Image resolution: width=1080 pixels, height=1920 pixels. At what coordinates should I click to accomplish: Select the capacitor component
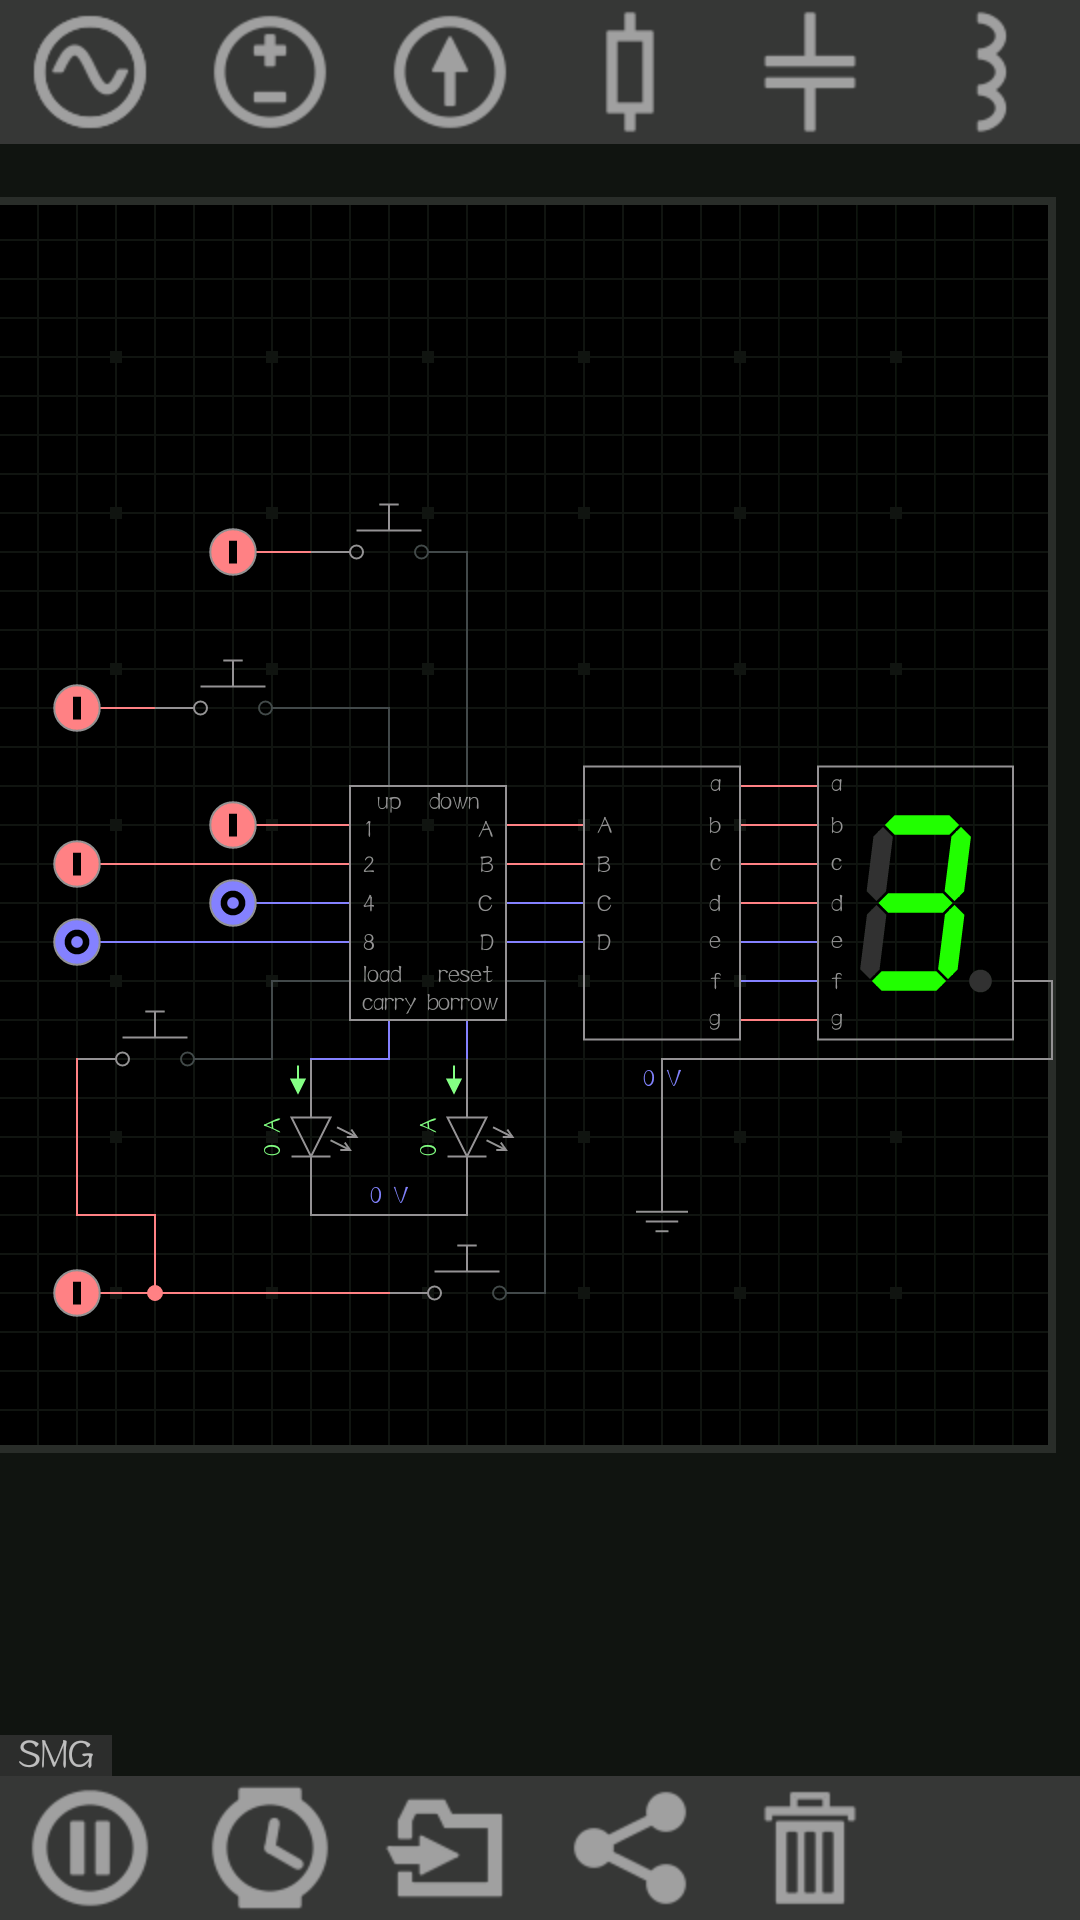(x=810, y=72)
